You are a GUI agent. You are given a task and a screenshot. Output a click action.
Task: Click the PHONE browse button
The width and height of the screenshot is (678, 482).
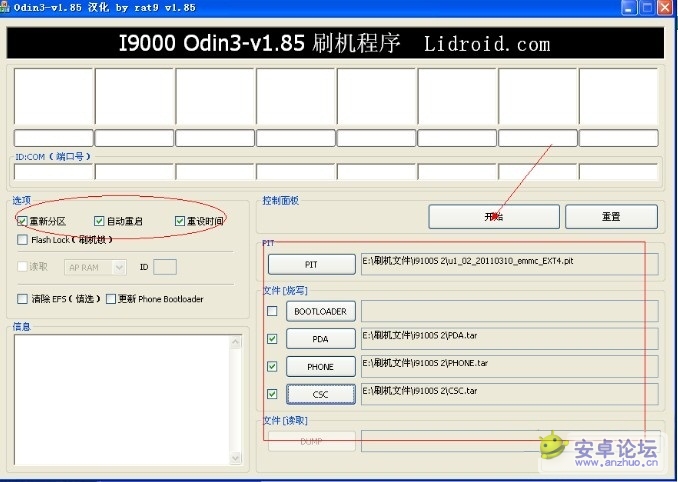click(x=321, y=367)
